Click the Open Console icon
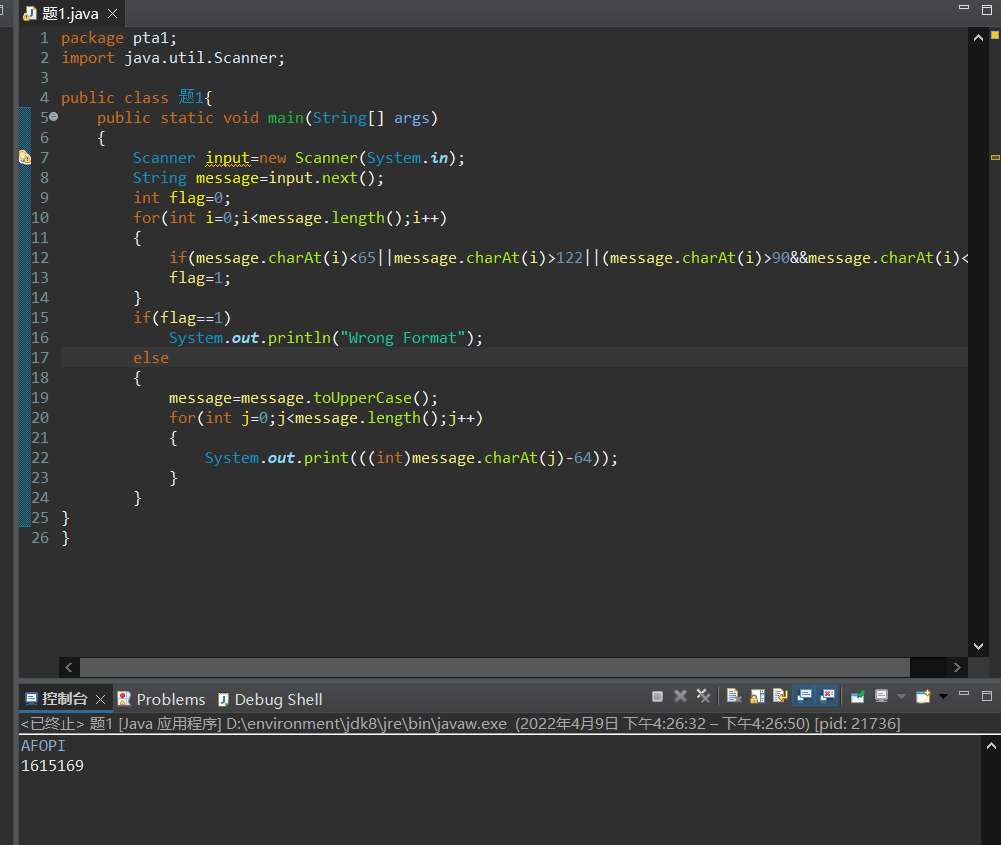 click(x=922, y=696)
